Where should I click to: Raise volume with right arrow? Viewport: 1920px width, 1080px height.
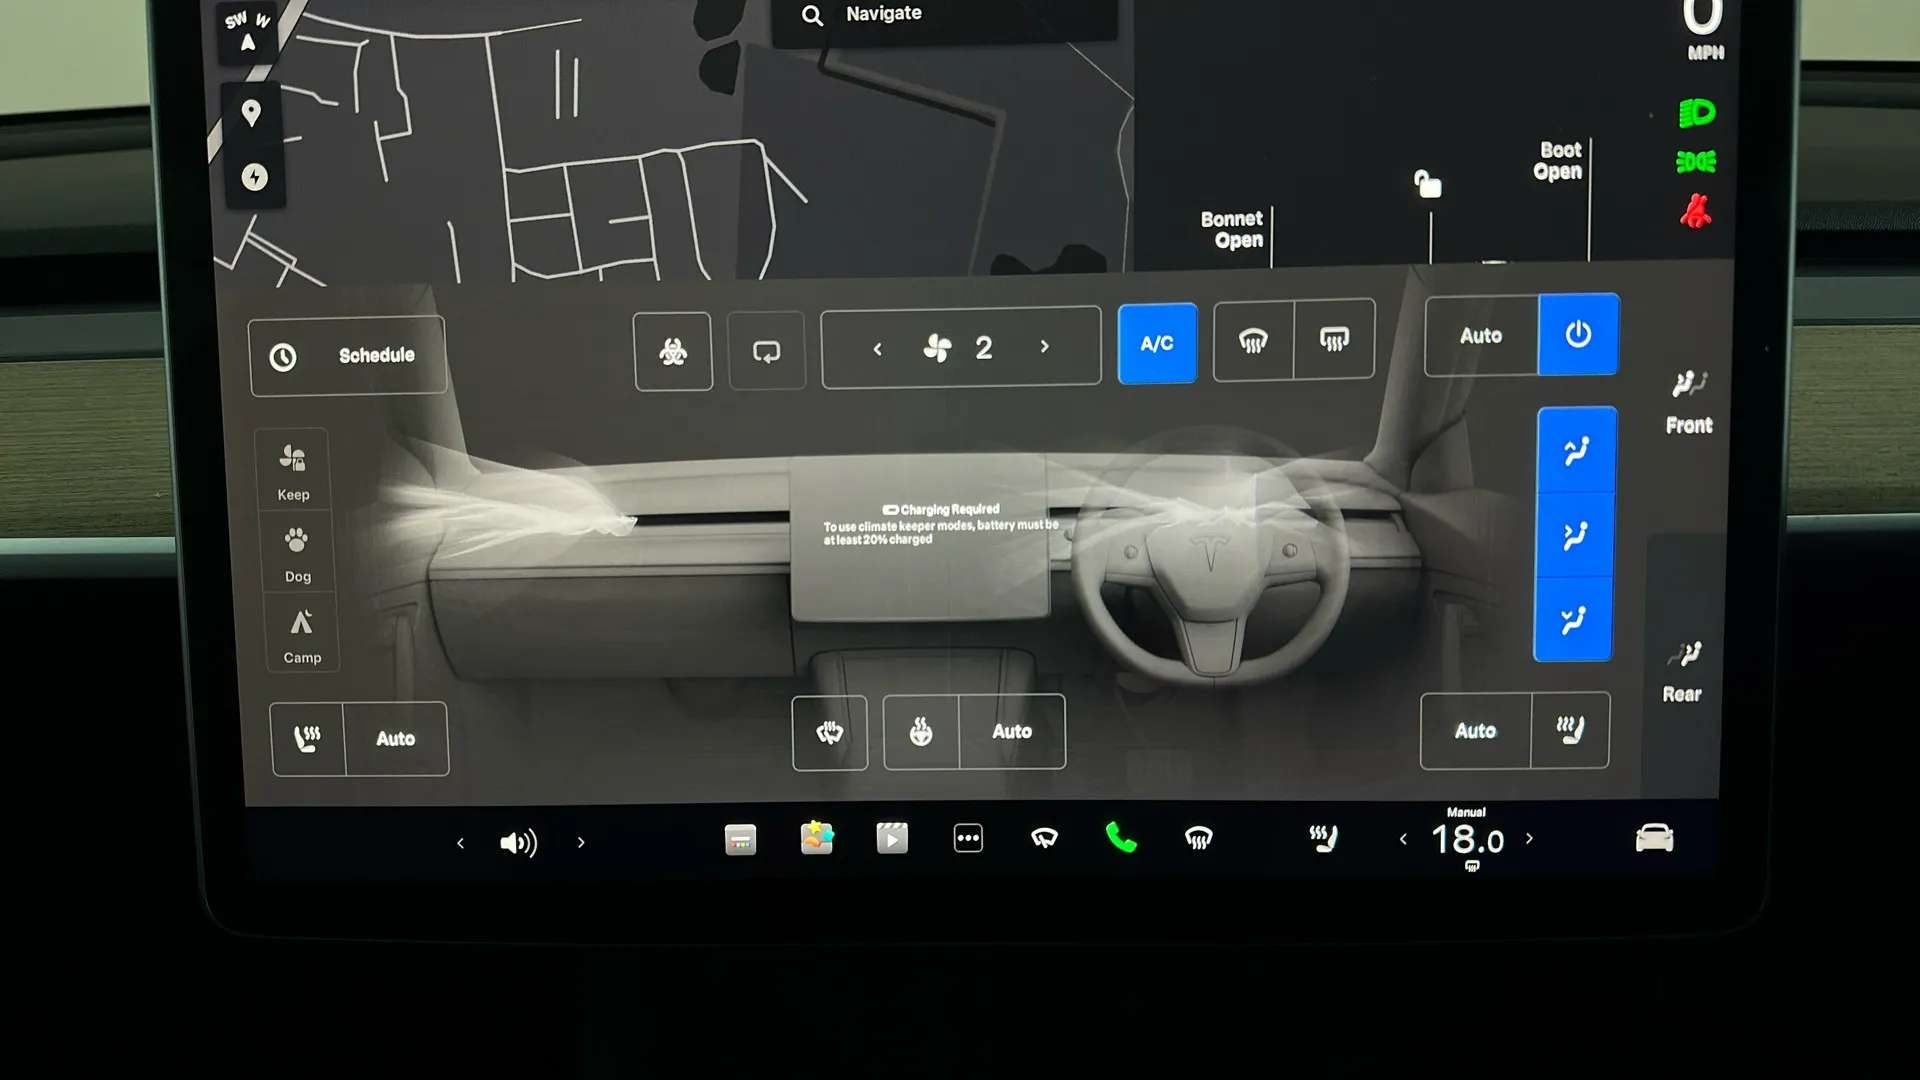coord(581,843)
